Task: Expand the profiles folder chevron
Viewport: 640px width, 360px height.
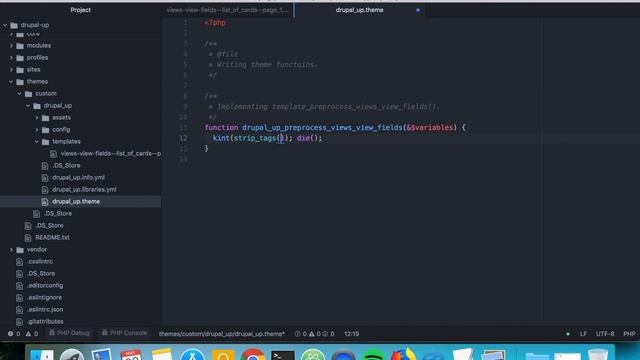Action: click(11, 58)
